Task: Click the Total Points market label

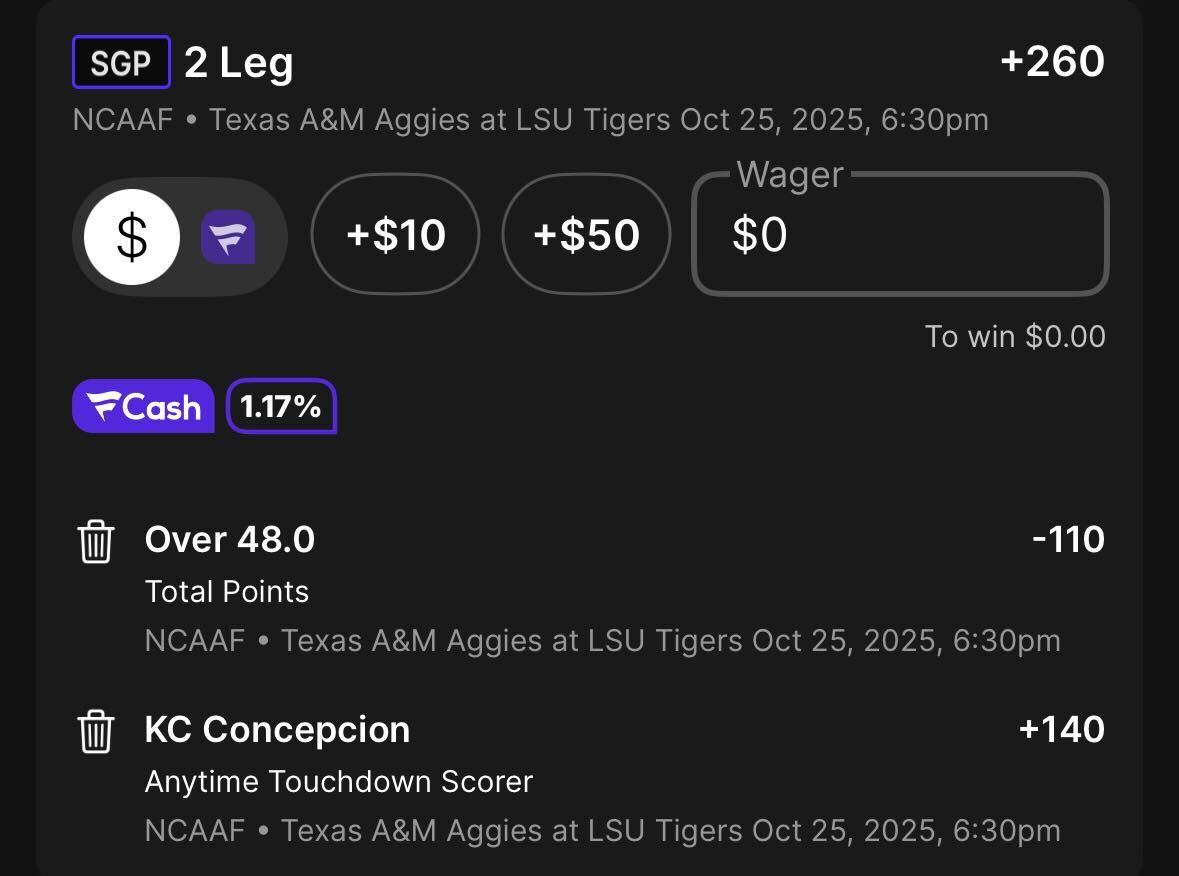Action: [227, 592]
